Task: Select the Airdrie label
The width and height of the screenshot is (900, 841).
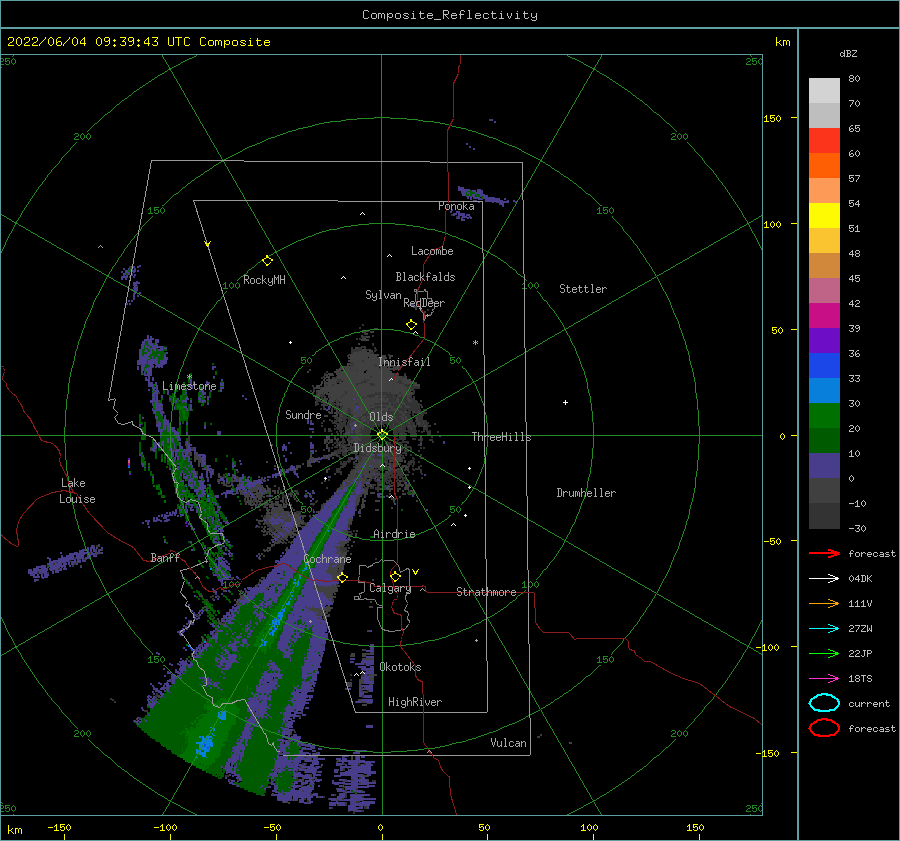Action: click(x=394, y=534)
